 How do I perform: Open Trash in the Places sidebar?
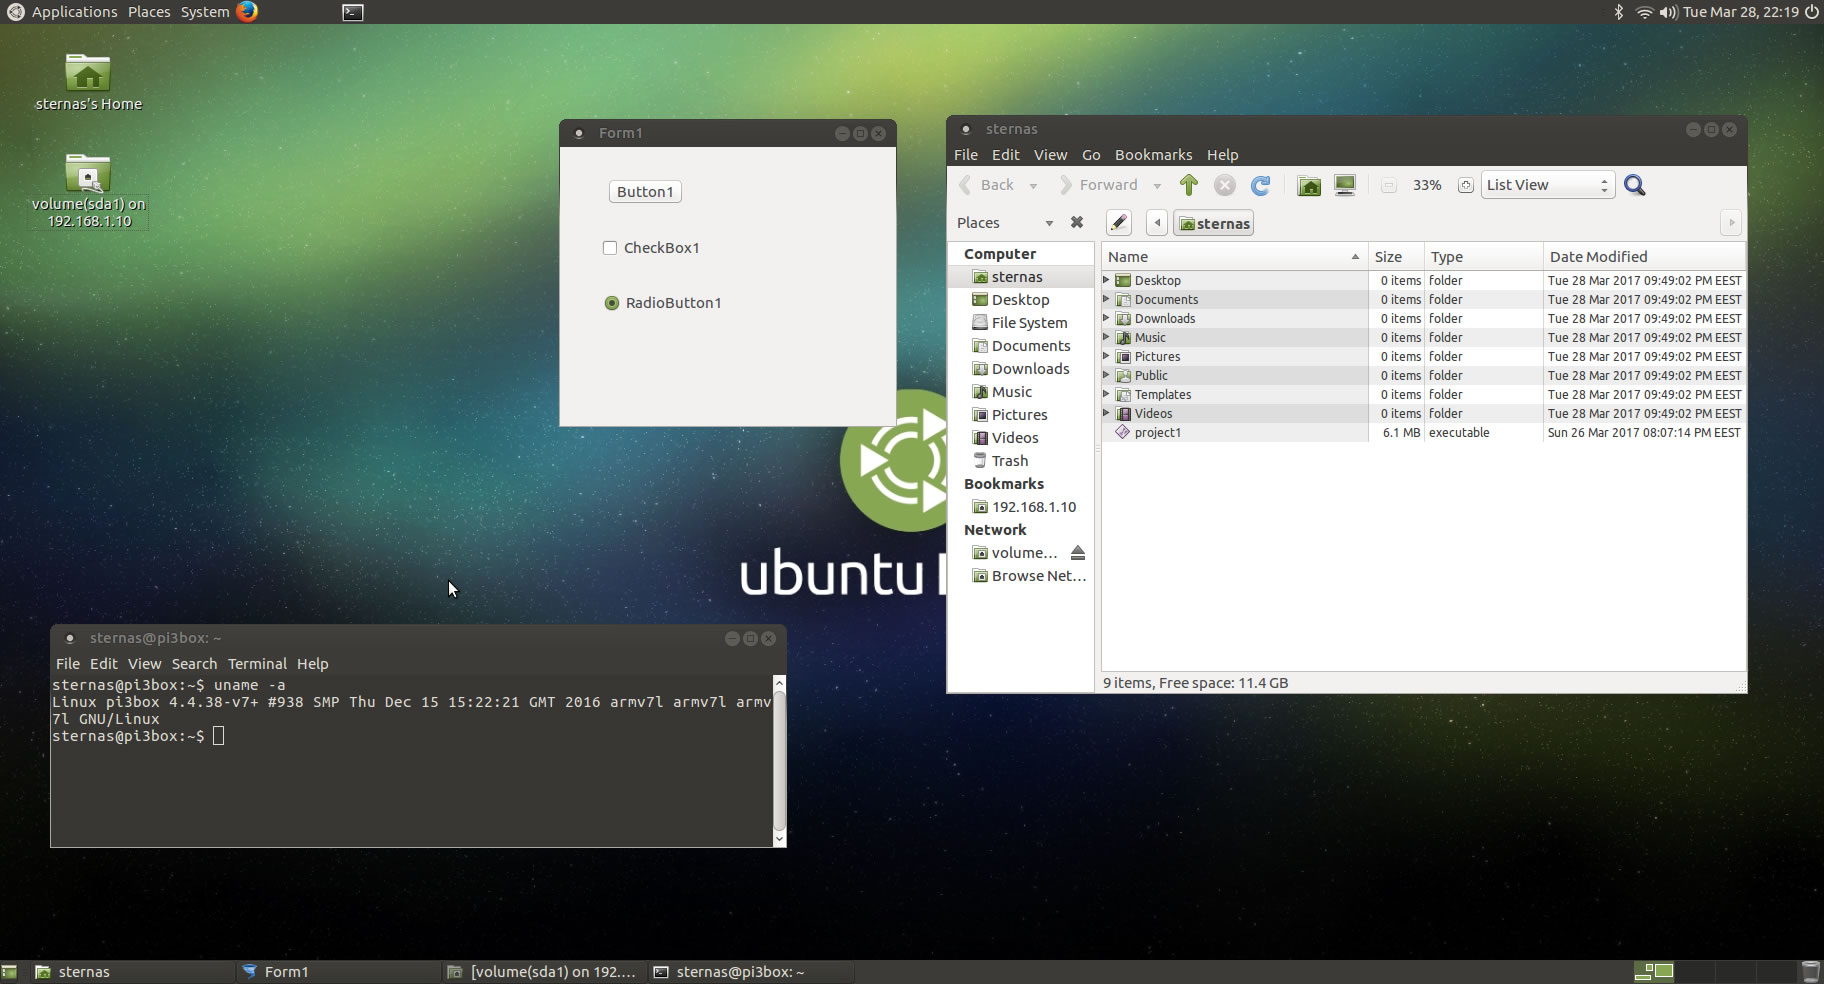click(x=1000, y=461)
